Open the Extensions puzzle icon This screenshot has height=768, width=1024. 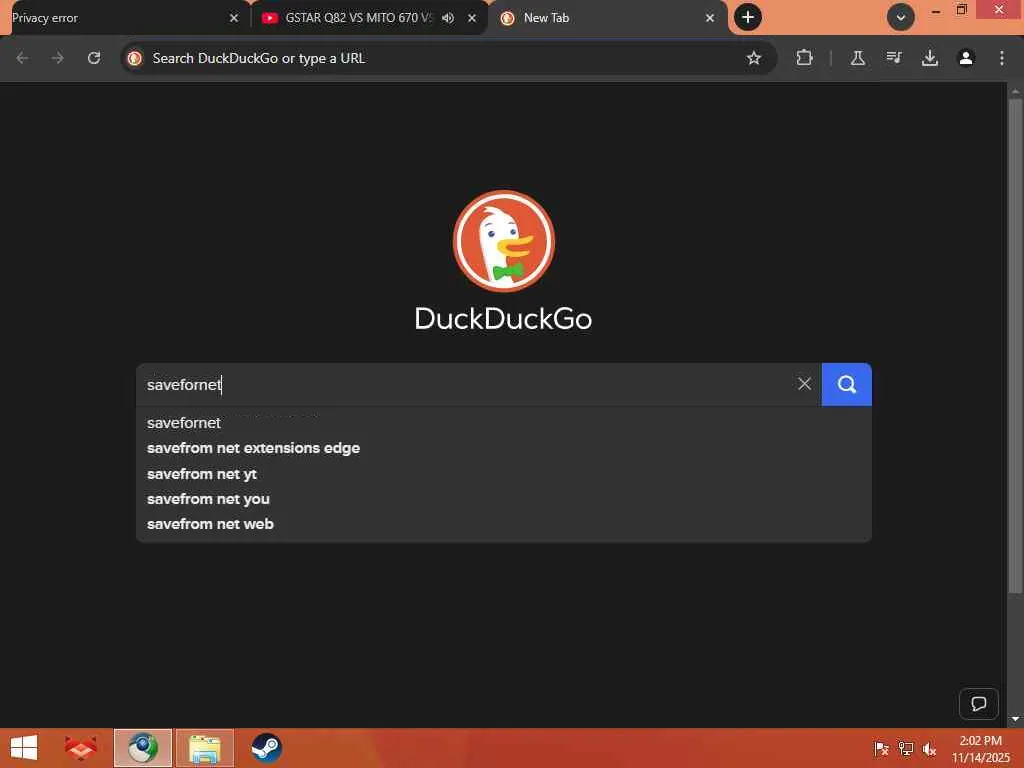pyautogui.click(x=804, y=58)
